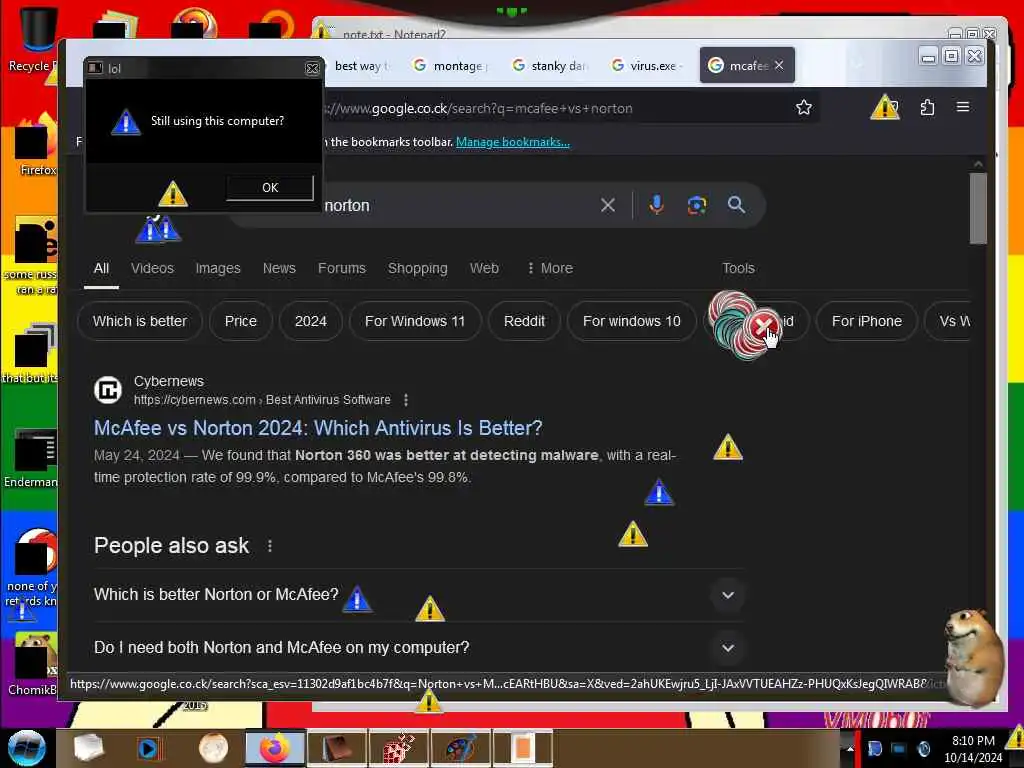1024x768 pixels.
Task: Click the Google search text field
Action: click(457, 206)
